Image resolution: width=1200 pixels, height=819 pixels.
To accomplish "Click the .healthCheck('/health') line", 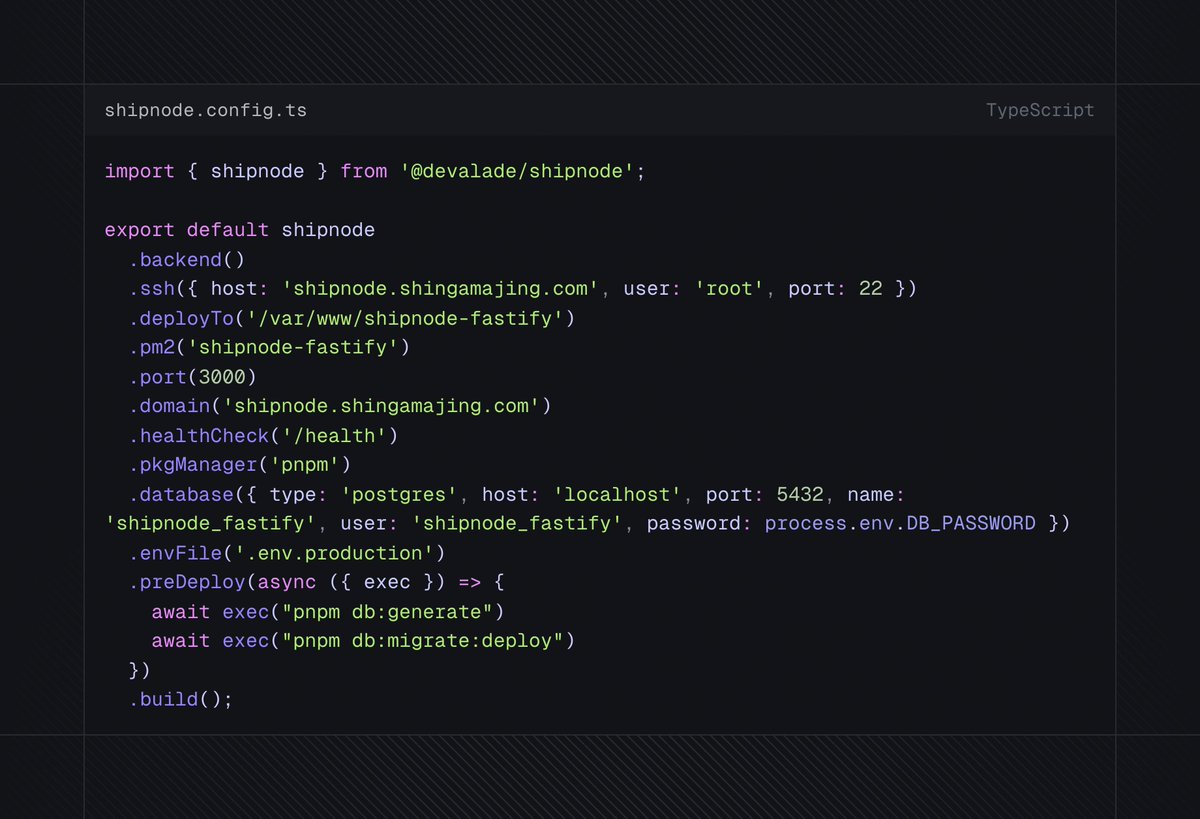I will click(264, 436).
